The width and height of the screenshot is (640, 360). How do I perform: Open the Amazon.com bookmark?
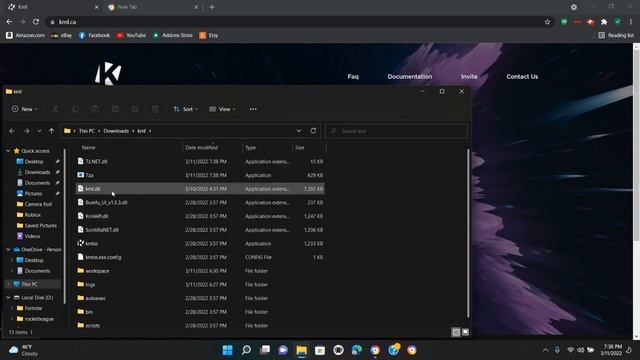tap(25, 36)
